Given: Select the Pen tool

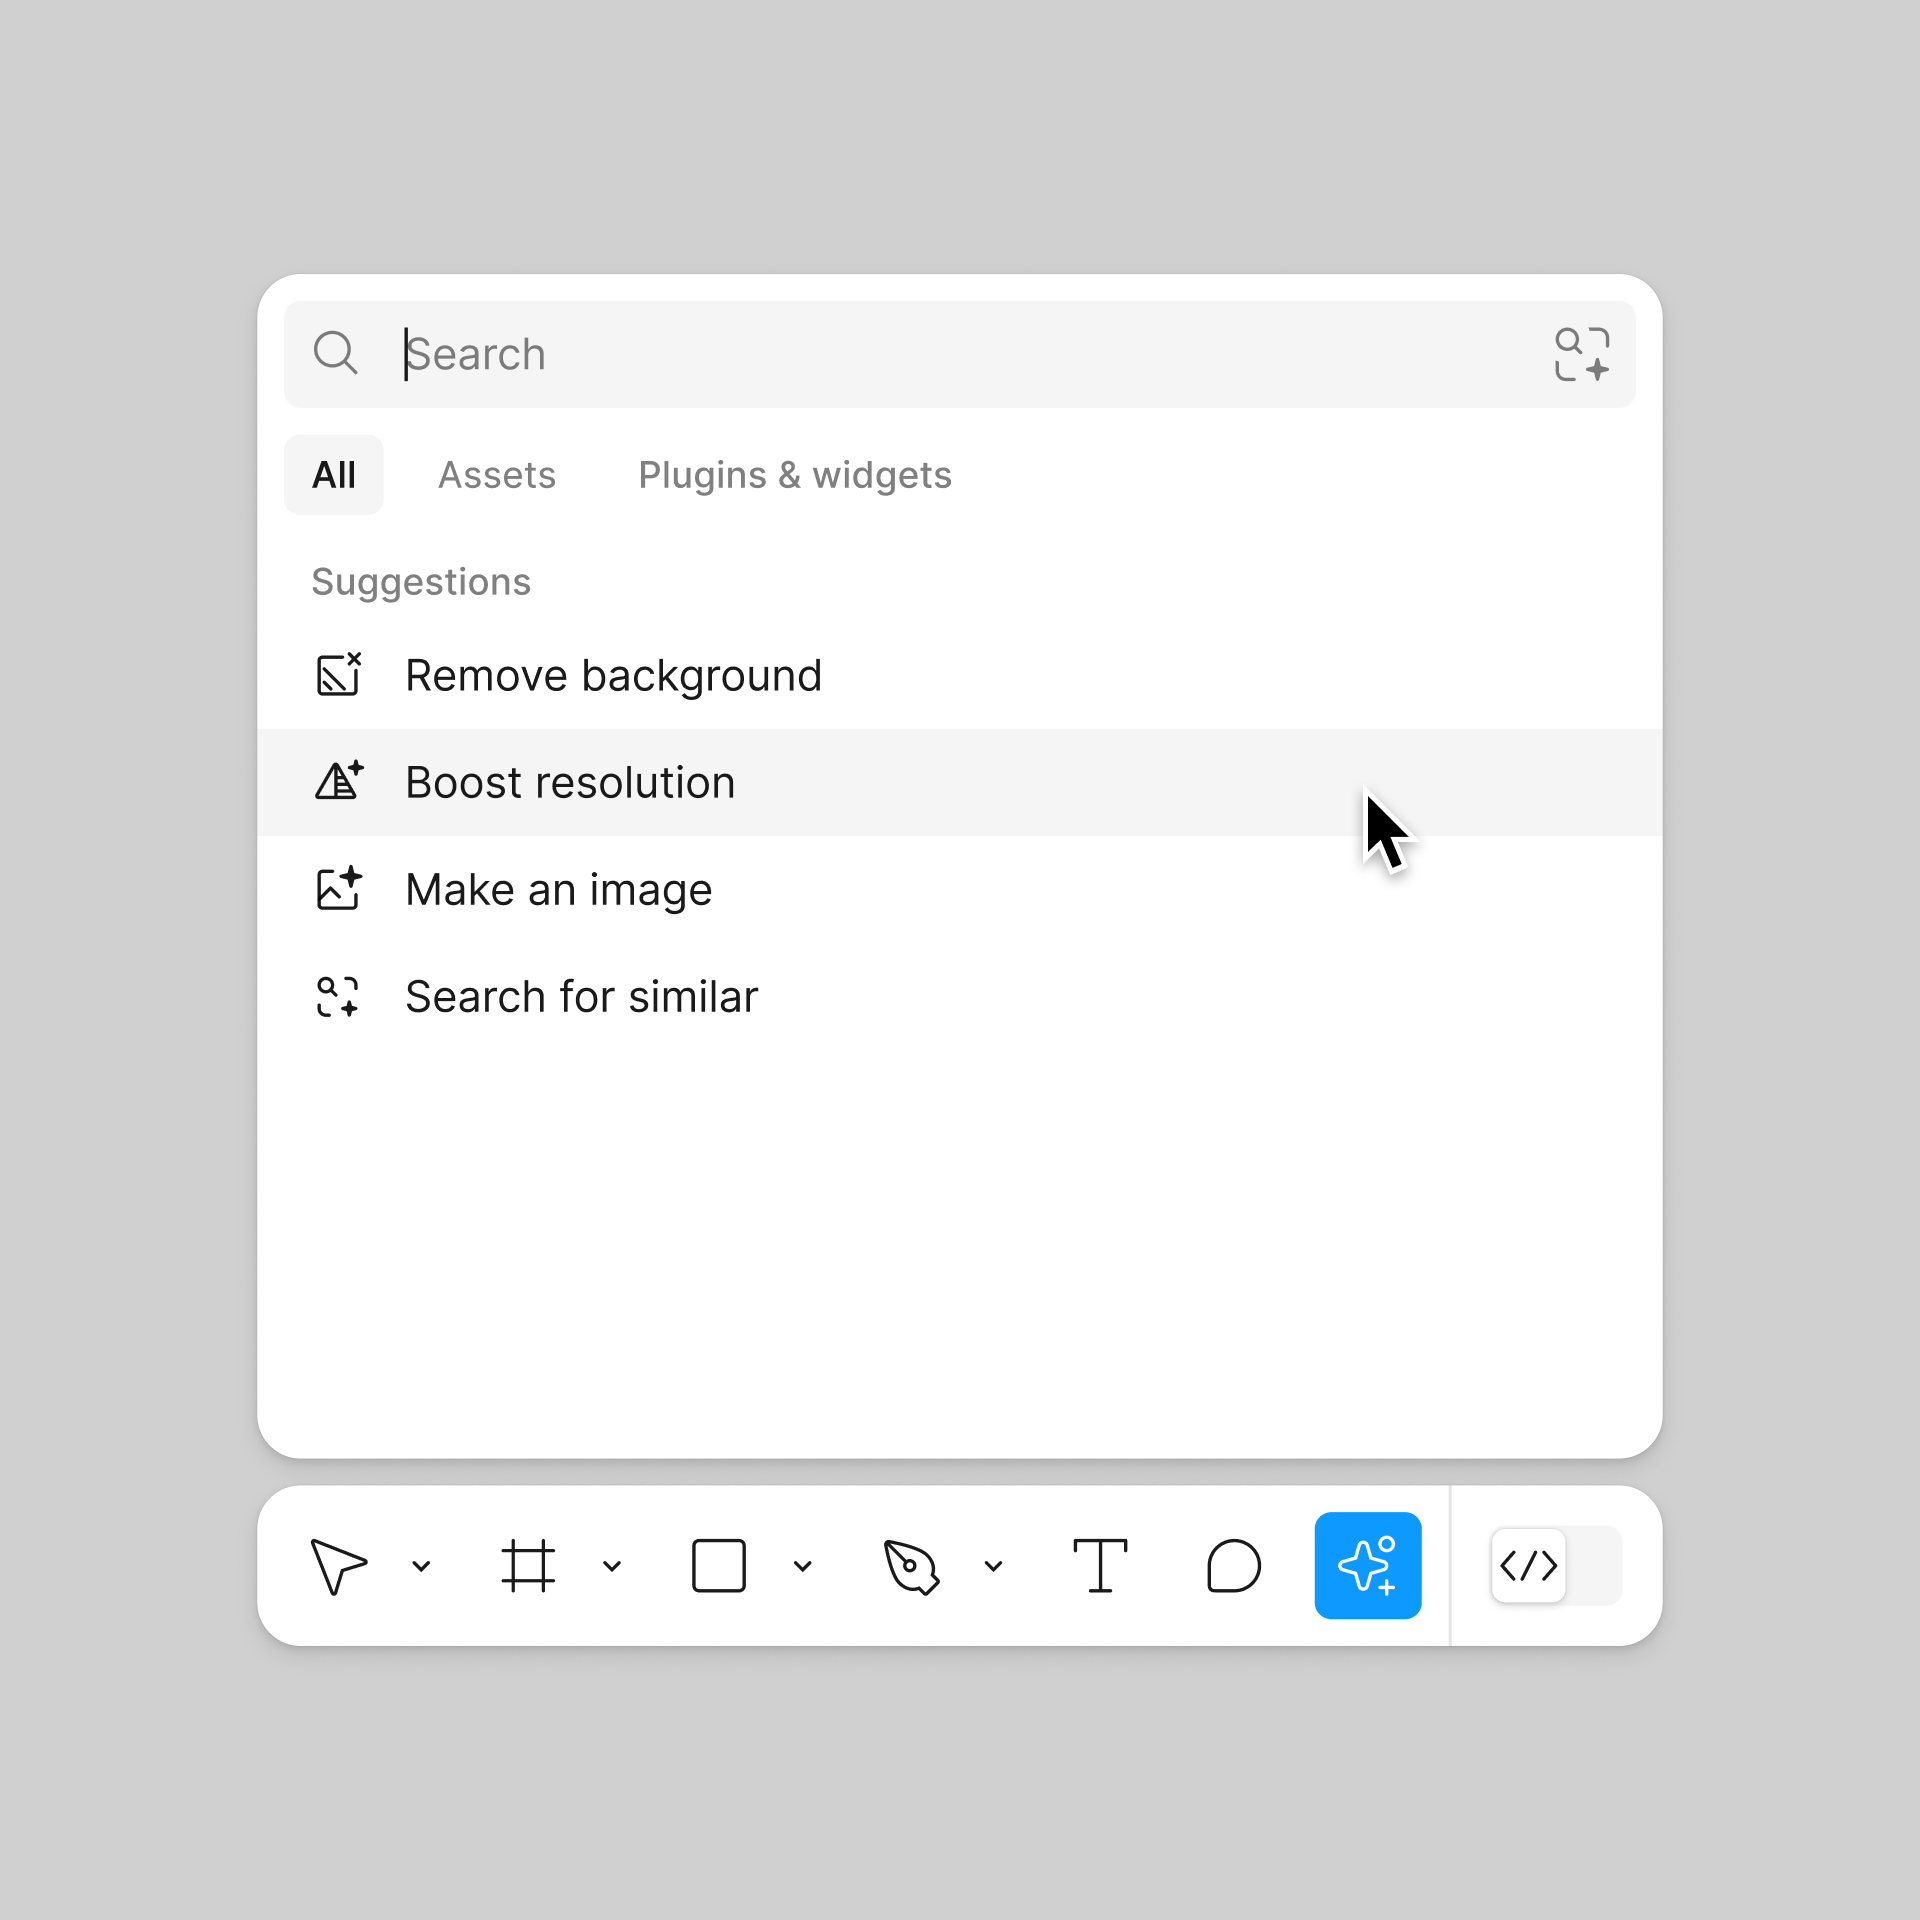Looking at the screenshot, I should [x=910, y=1565].
